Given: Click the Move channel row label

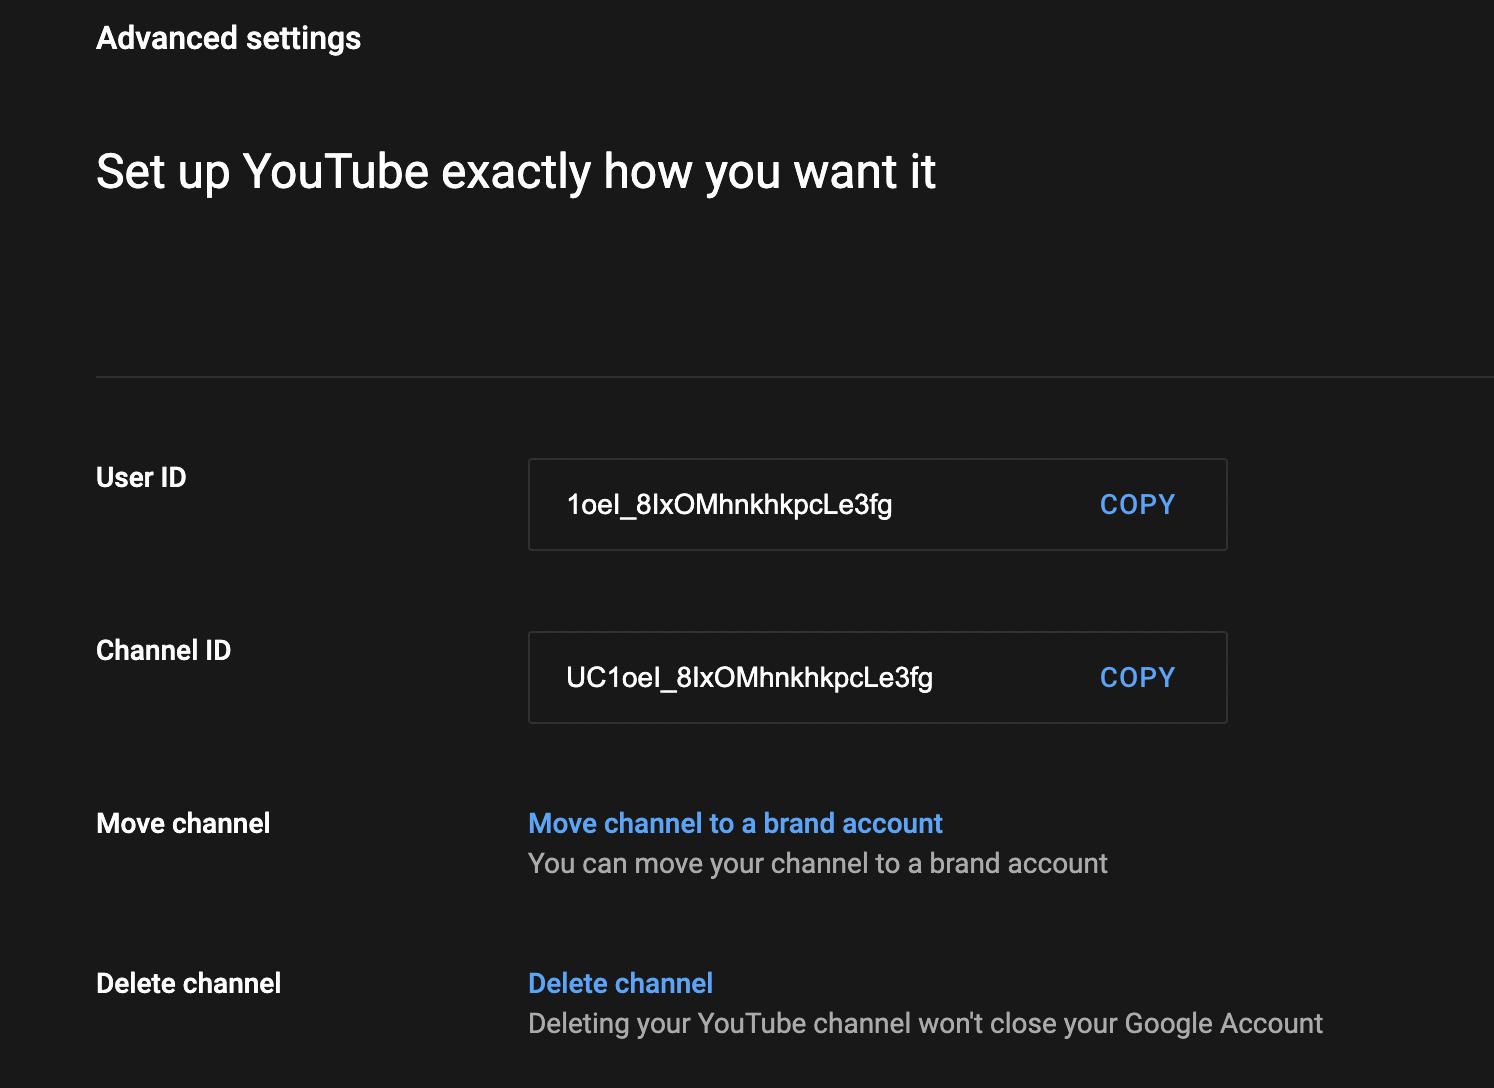Looking at the screenshot, I should tap(183, 823).
